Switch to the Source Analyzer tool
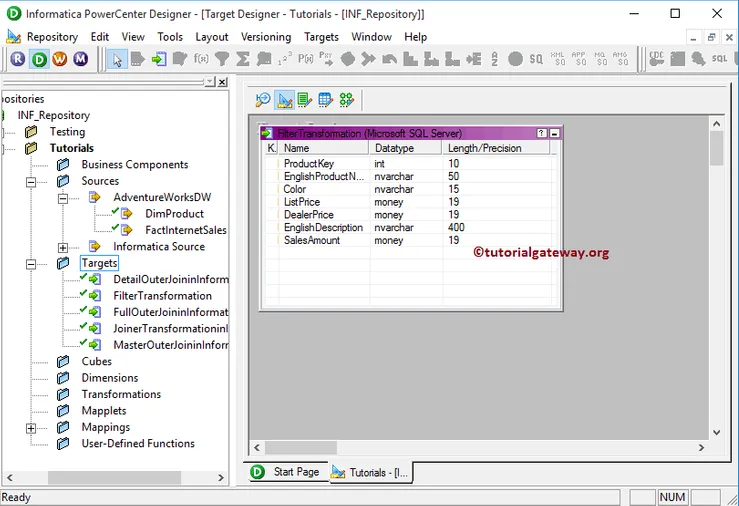The width and height of the screenshot is (739, 506). pos(262,100)
